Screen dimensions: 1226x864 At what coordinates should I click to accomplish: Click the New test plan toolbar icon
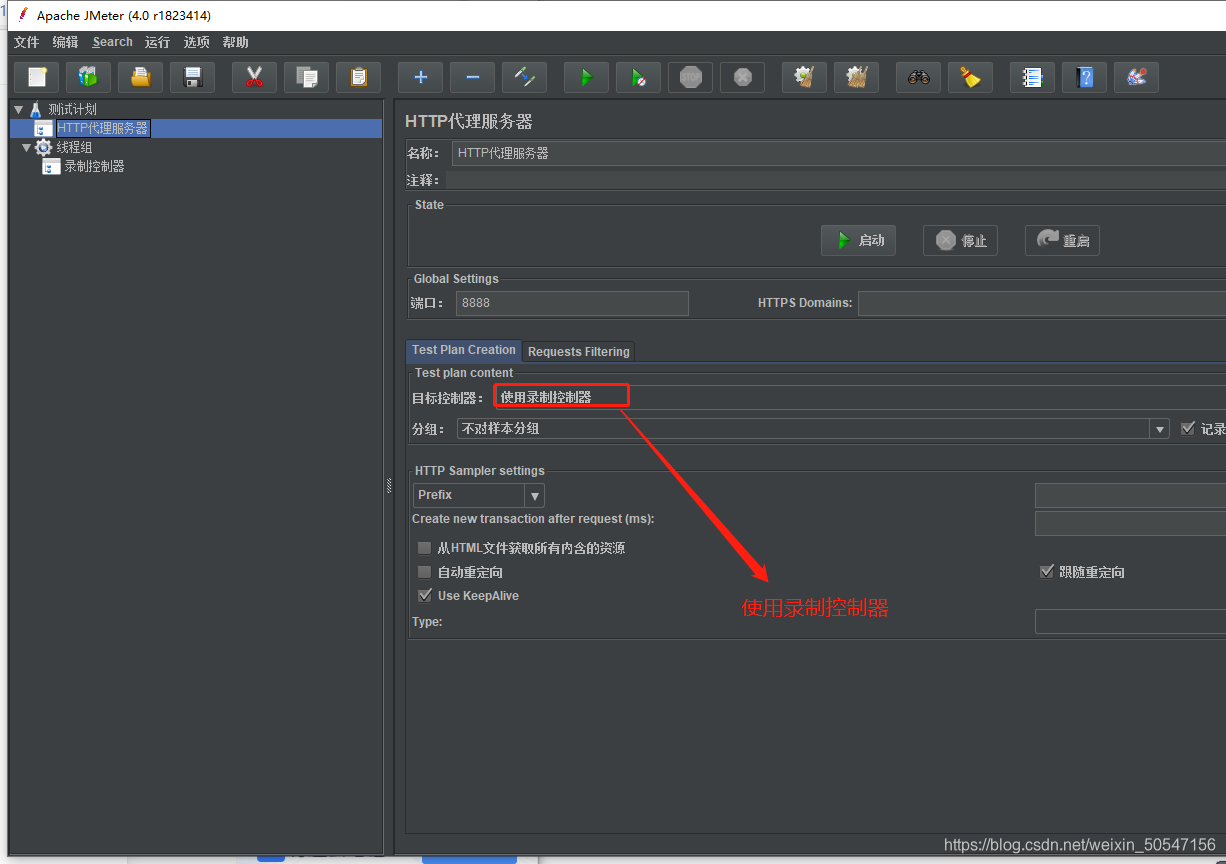point(37,77)
